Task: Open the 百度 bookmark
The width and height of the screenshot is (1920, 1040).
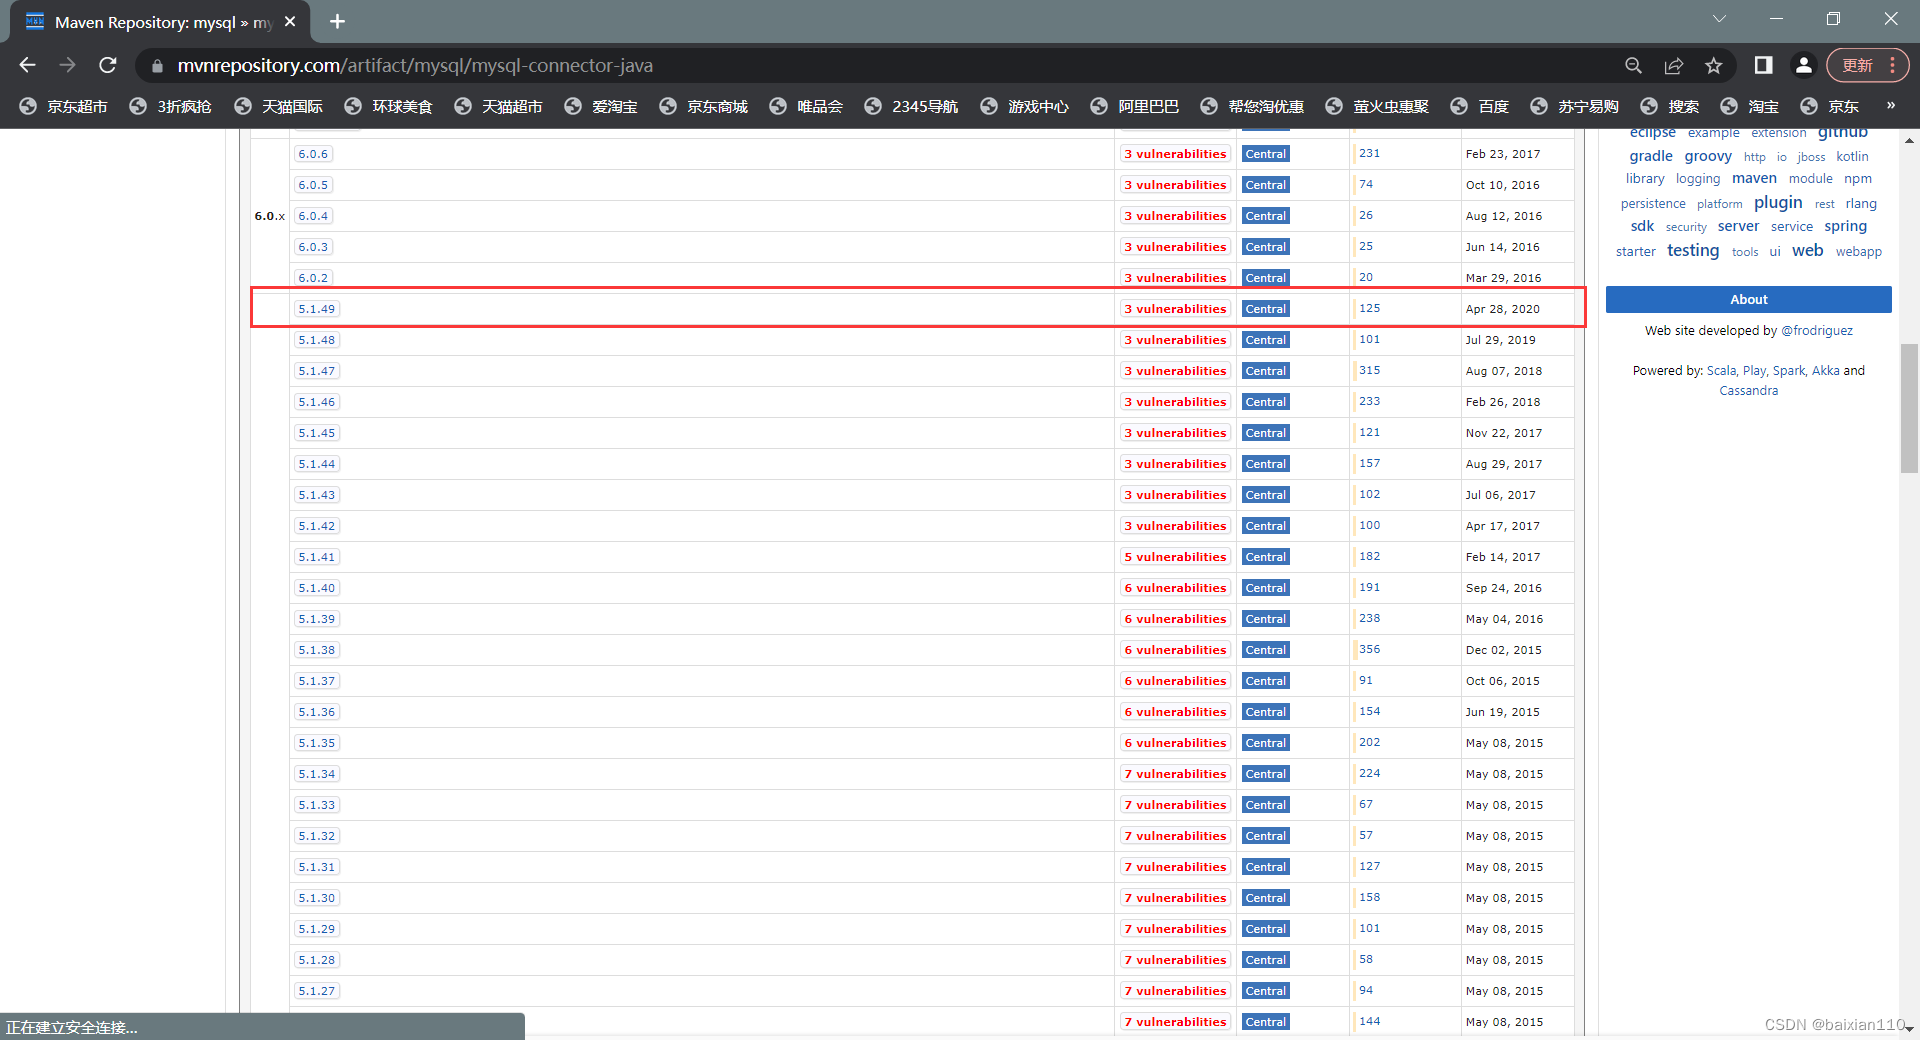Action: point(1479,106)
